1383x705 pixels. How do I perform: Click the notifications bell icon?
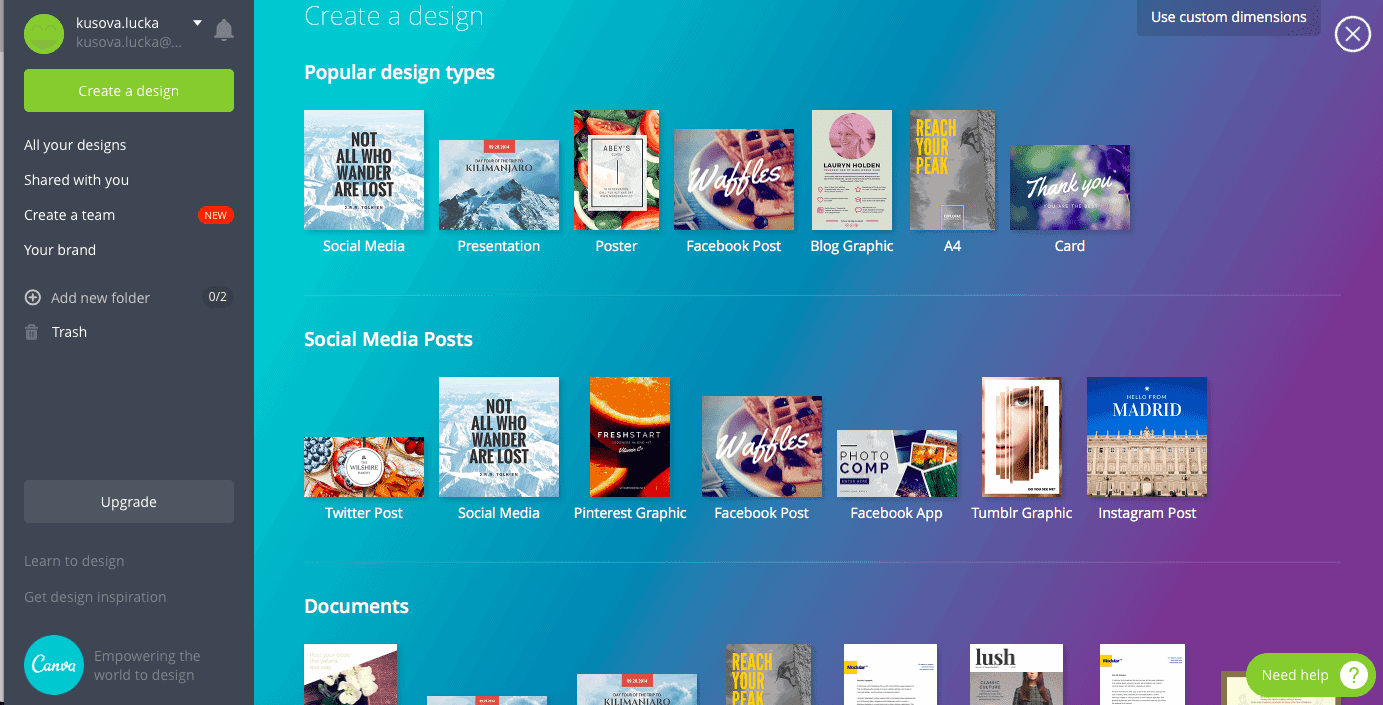coord(224,30)
